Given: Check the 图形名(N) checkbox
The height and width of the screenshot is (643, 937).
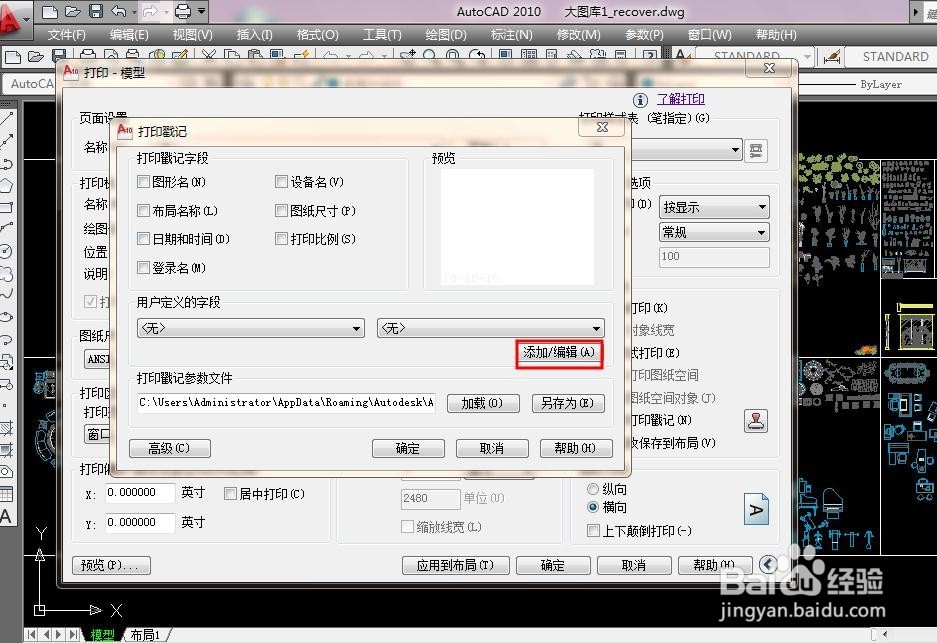Looking at the screenshot, I should (143, 182).
